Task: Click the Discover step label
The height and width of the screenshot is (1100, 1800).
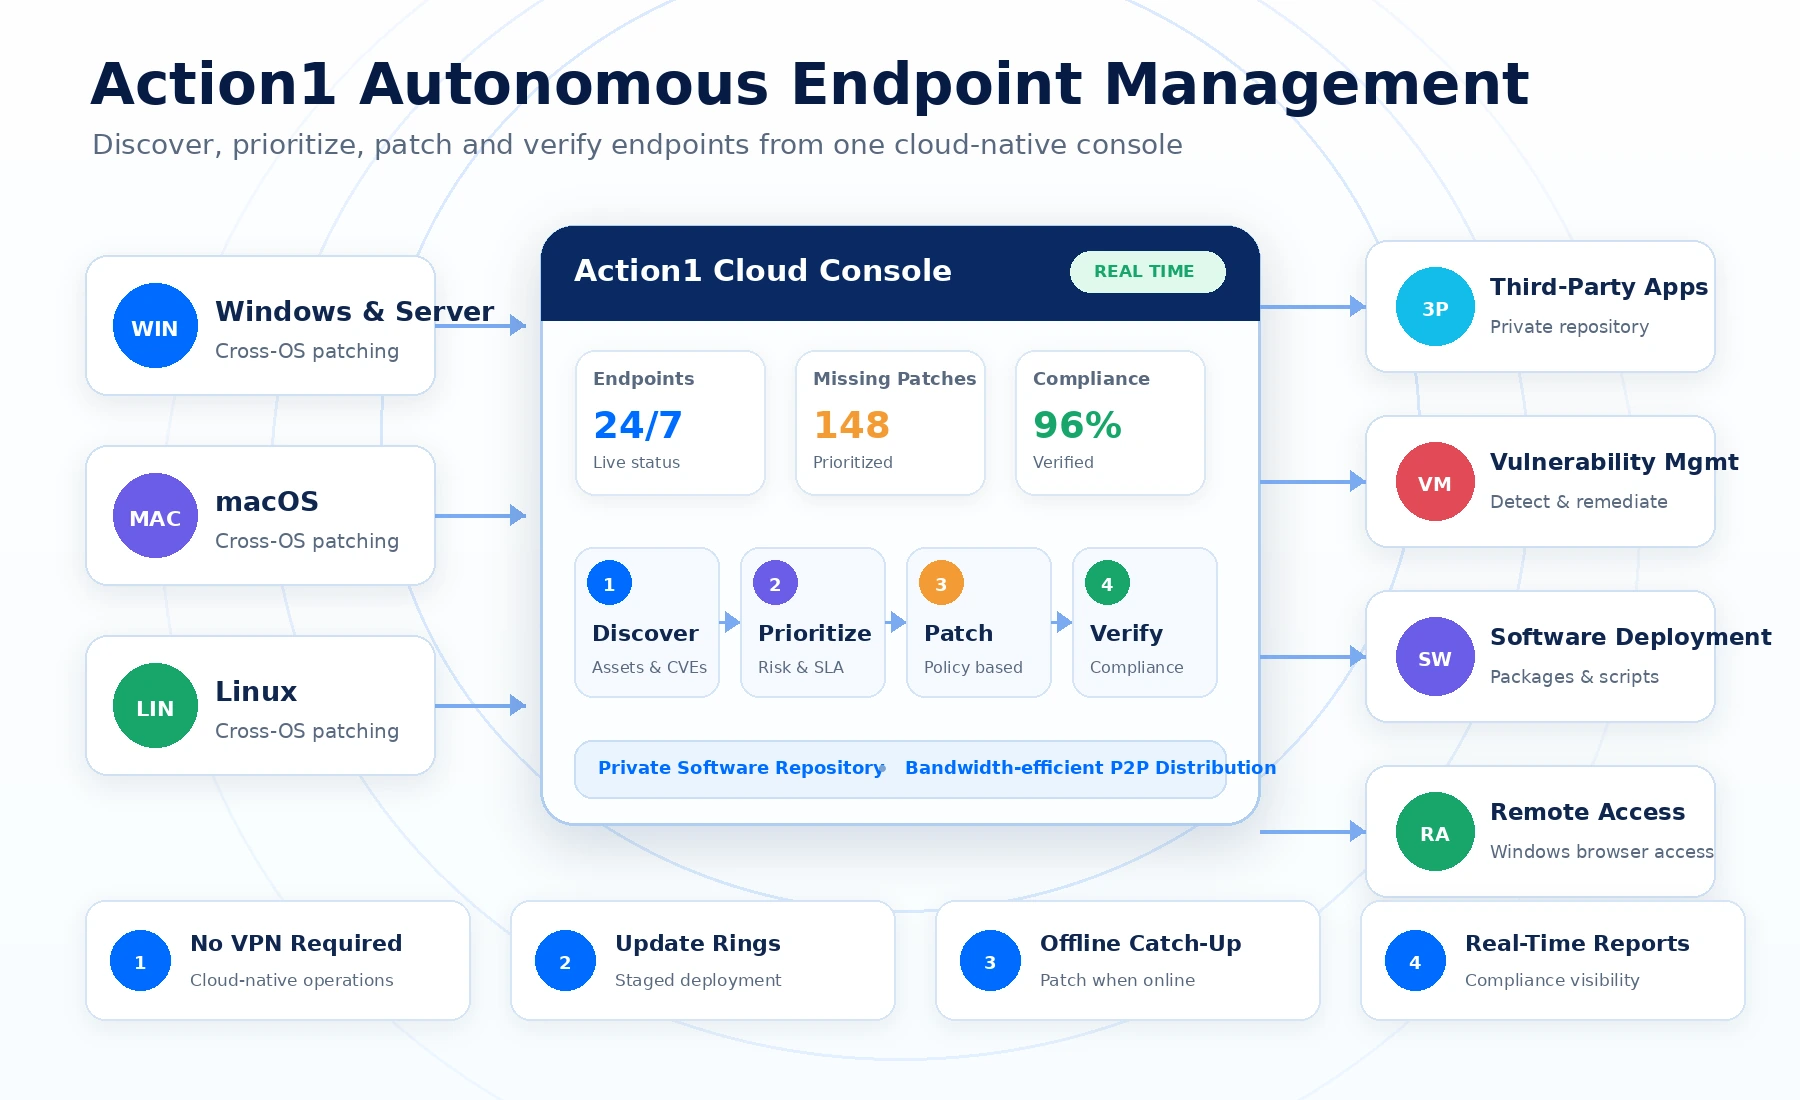Action: pyautogui.click(x=645, y=634)
